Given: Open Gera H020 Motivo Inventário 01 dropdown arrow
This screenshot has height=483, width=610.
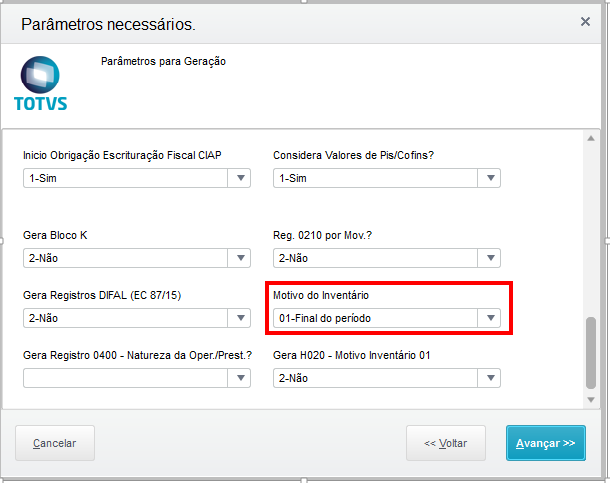Looking at the screenshot, I should tap(490, 378).
